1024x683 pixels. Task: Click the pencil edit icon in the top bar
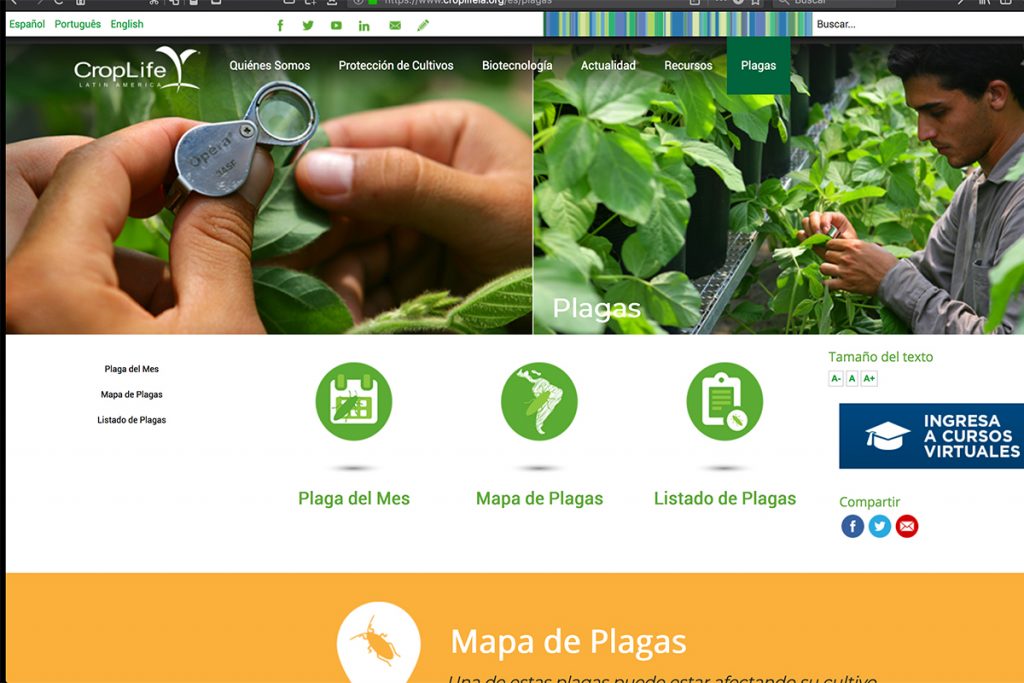coord(423,25)
